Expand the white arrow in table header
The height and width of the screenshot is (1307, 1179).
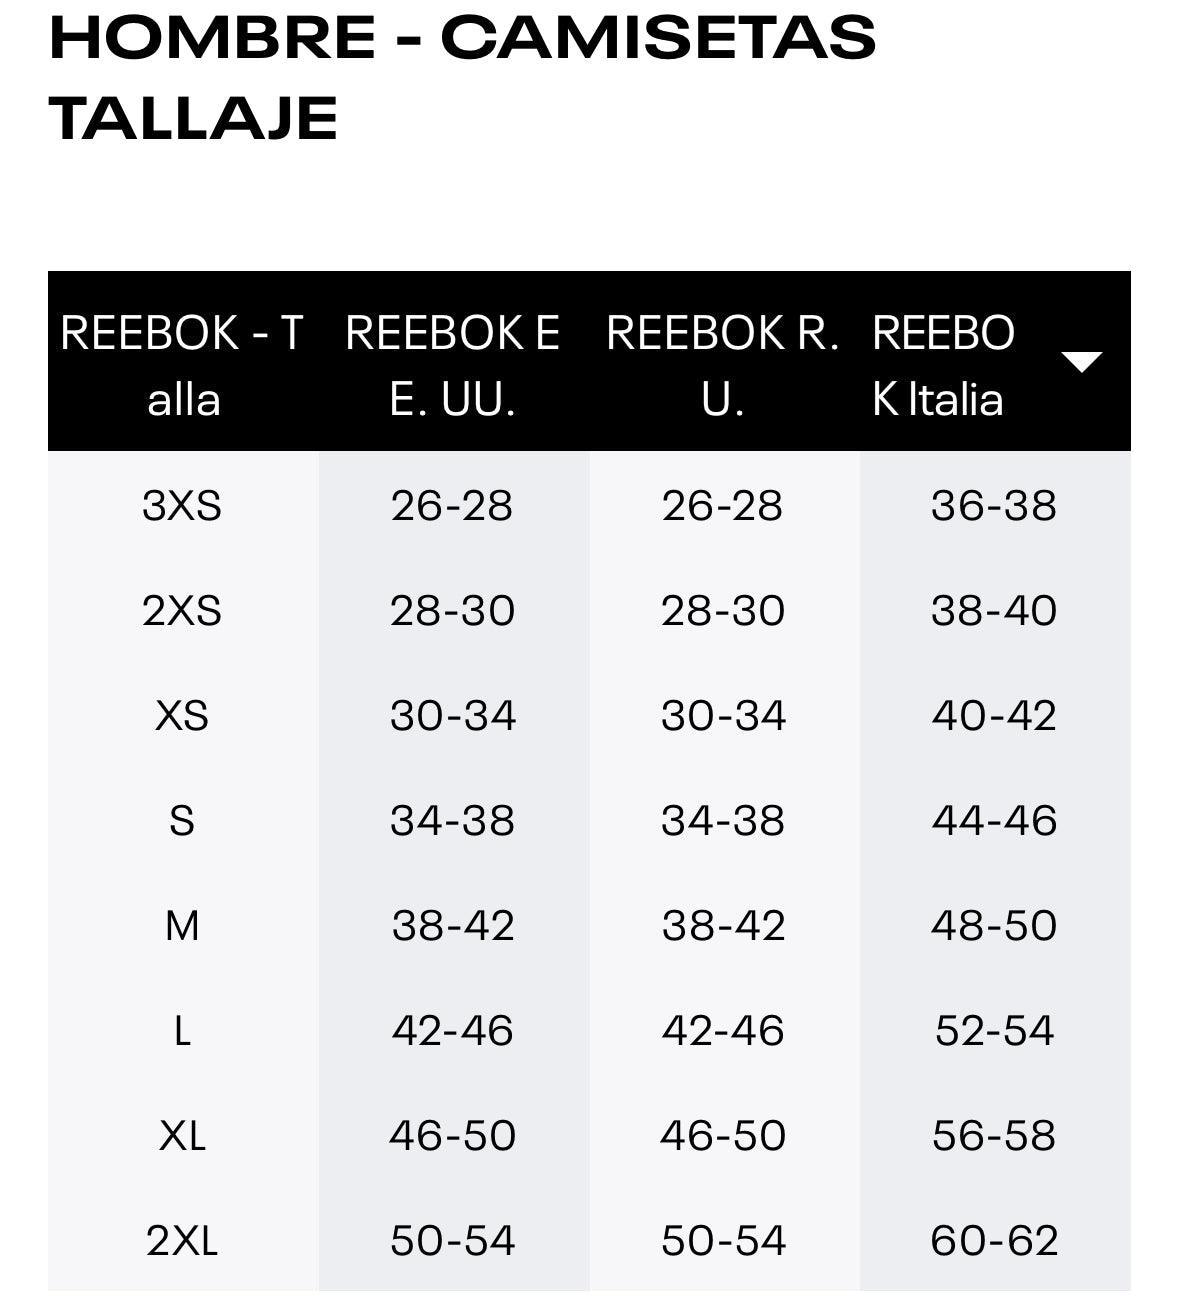[1081, 361]
